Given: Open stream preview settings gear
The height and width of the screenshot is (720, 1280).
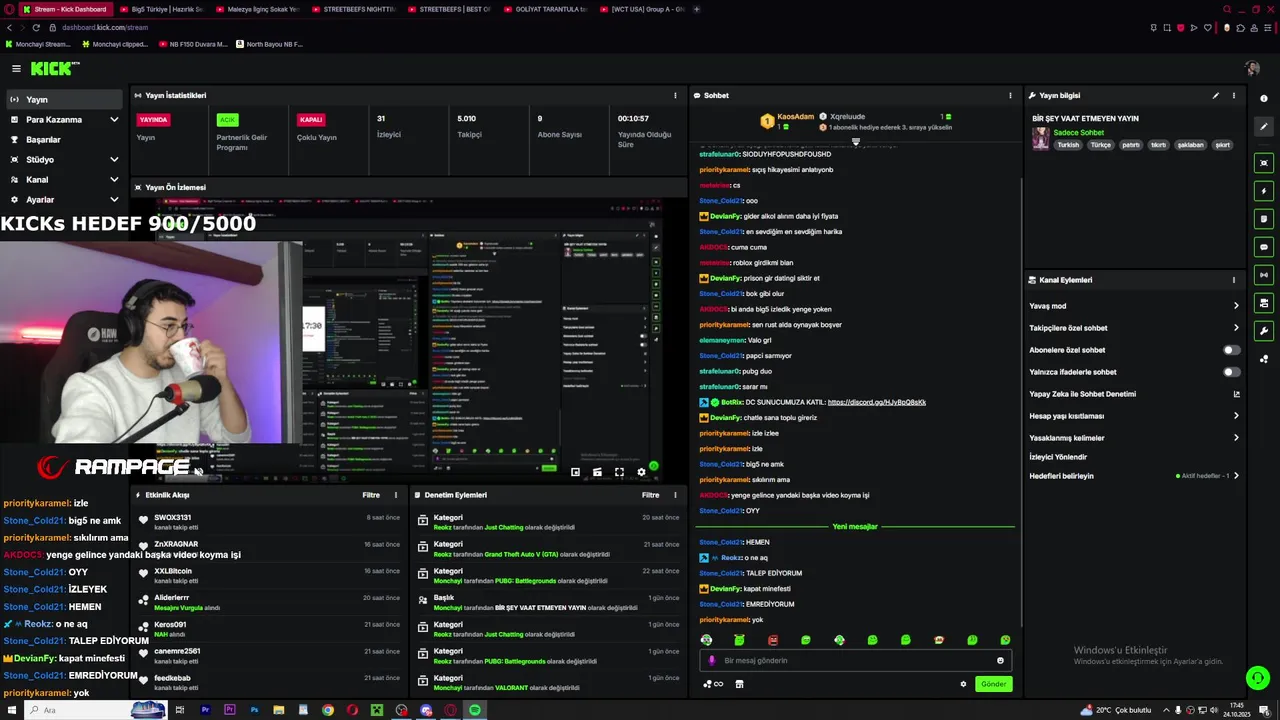Looking at the screenshot, I should pos(641,472).
